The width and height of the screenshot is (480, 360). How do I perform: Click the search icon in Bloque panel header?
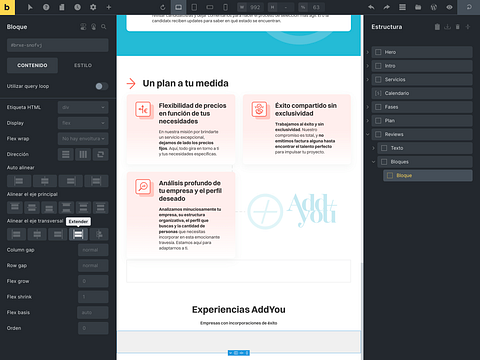(x=104, y=27)
